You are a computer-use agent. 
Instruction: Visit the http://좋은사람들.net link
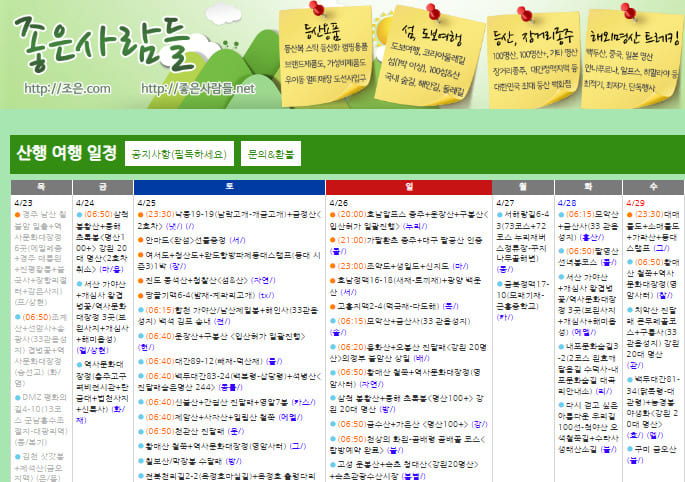tap(198, 89)
